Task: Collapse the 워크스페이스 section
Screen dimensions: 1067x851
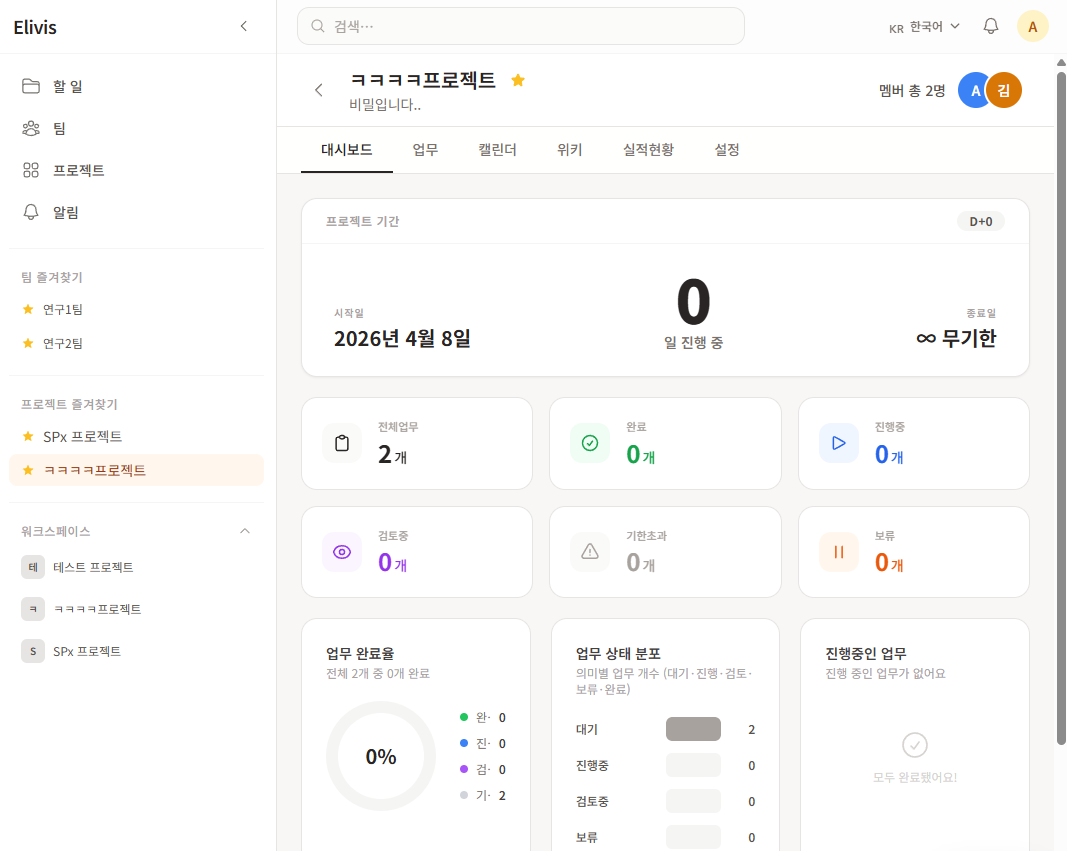Action: coord(245,531)
